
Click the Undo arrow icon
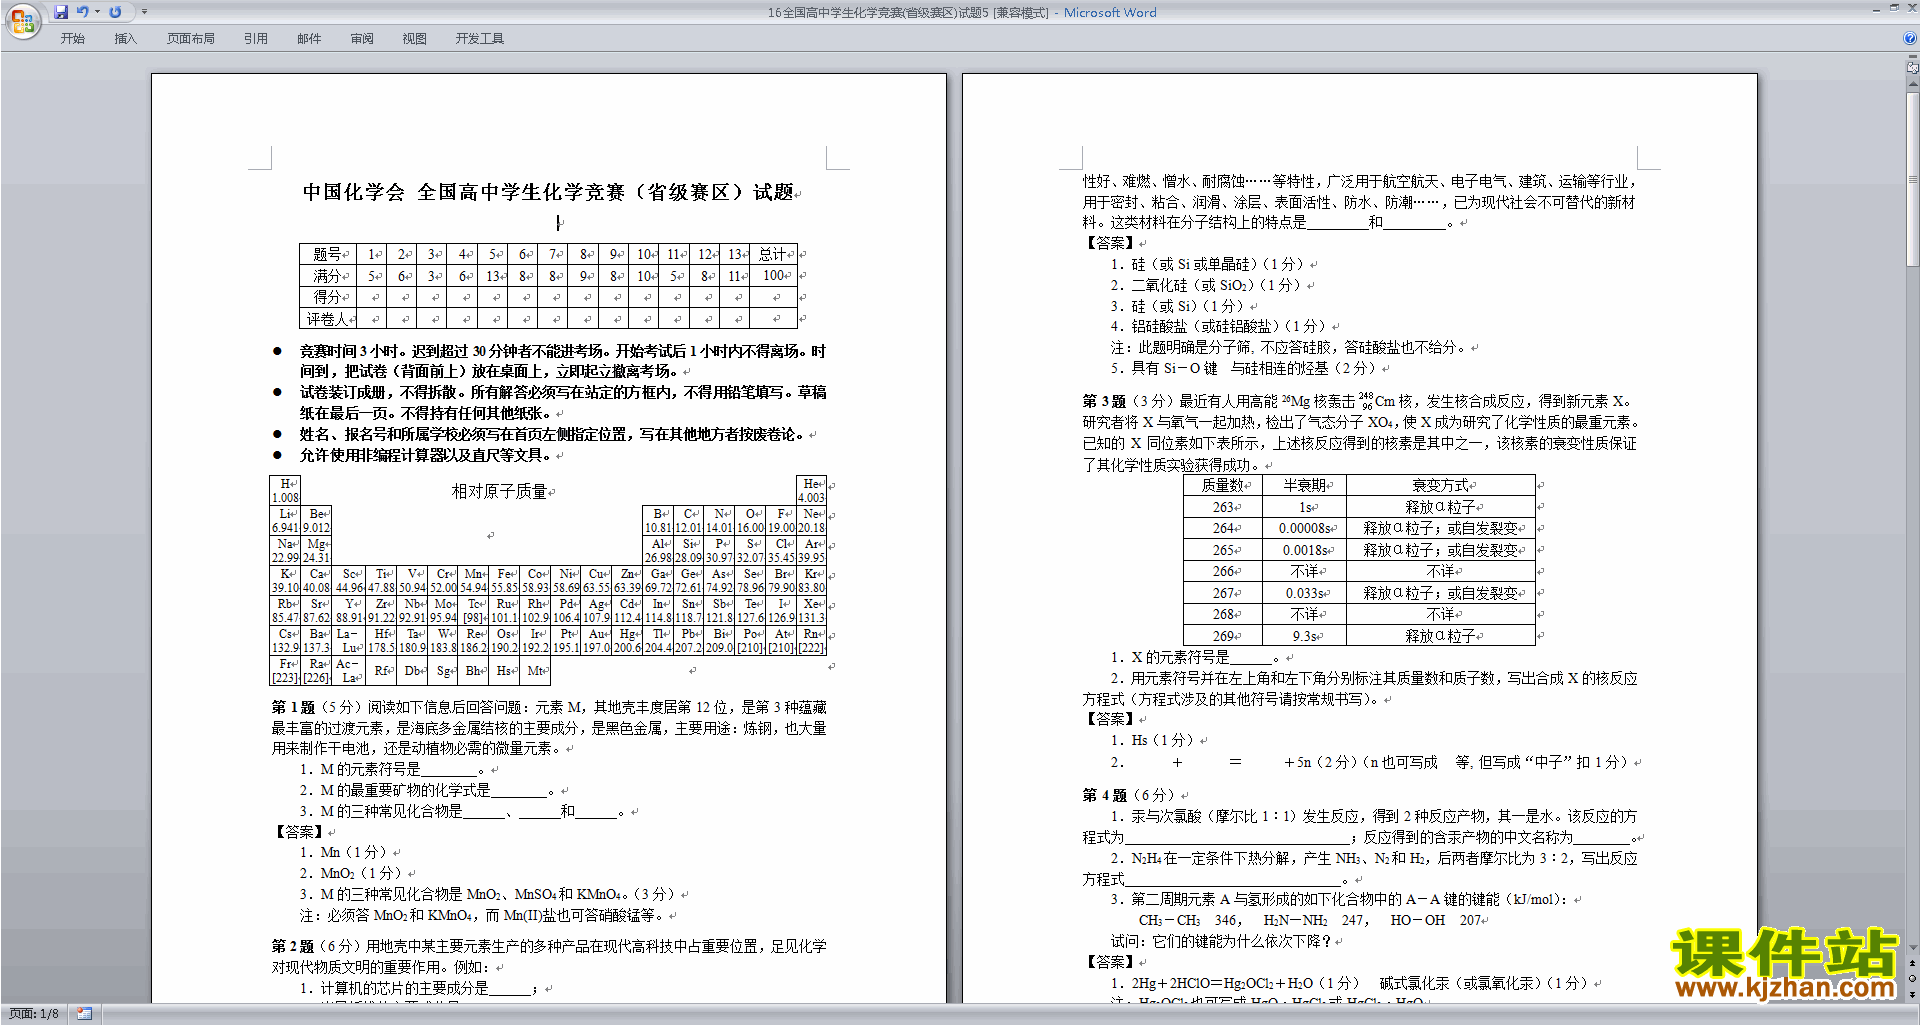pos(82,12)
